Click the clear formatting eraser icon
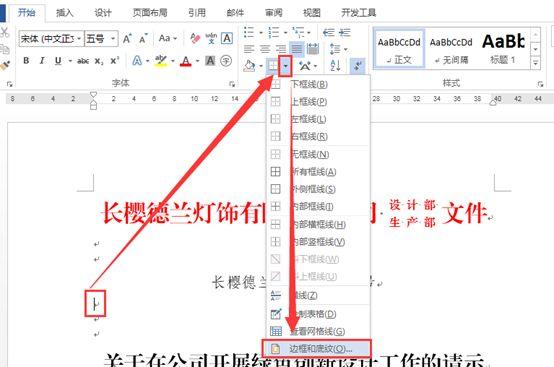Image resolution: width=554 pixels, height=367 pixels. pyautogui.click(x=195, y=38)
